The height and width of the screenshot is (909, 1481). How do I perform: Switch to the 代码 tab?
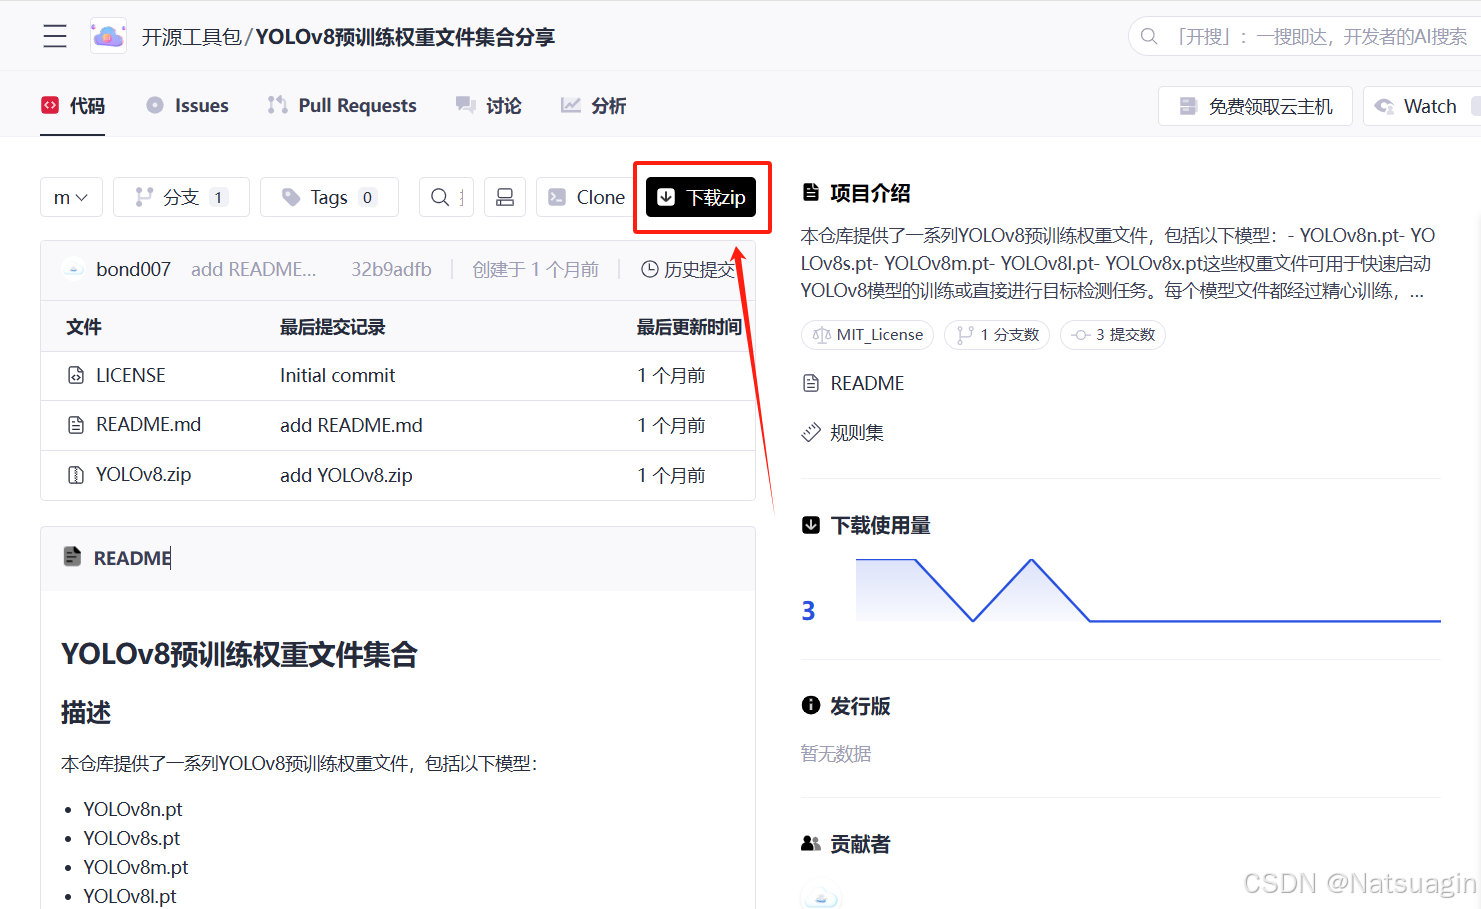click(73, 105)
